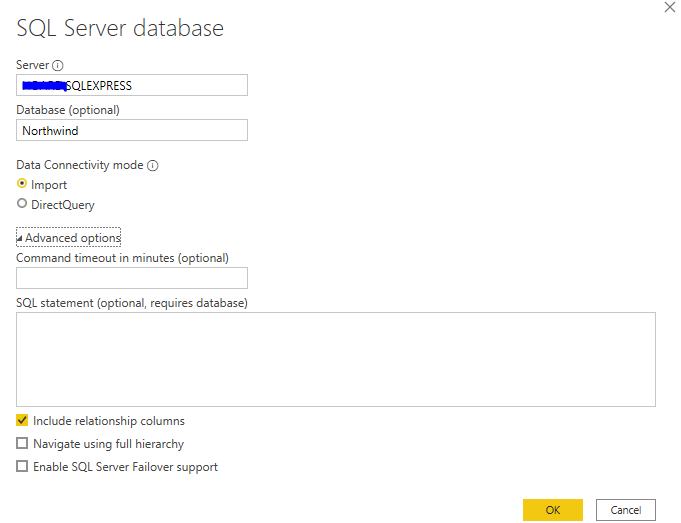Click inside the SQL statement text area
The height and width of the screenshot is (523, 681).
pos(336,359)
